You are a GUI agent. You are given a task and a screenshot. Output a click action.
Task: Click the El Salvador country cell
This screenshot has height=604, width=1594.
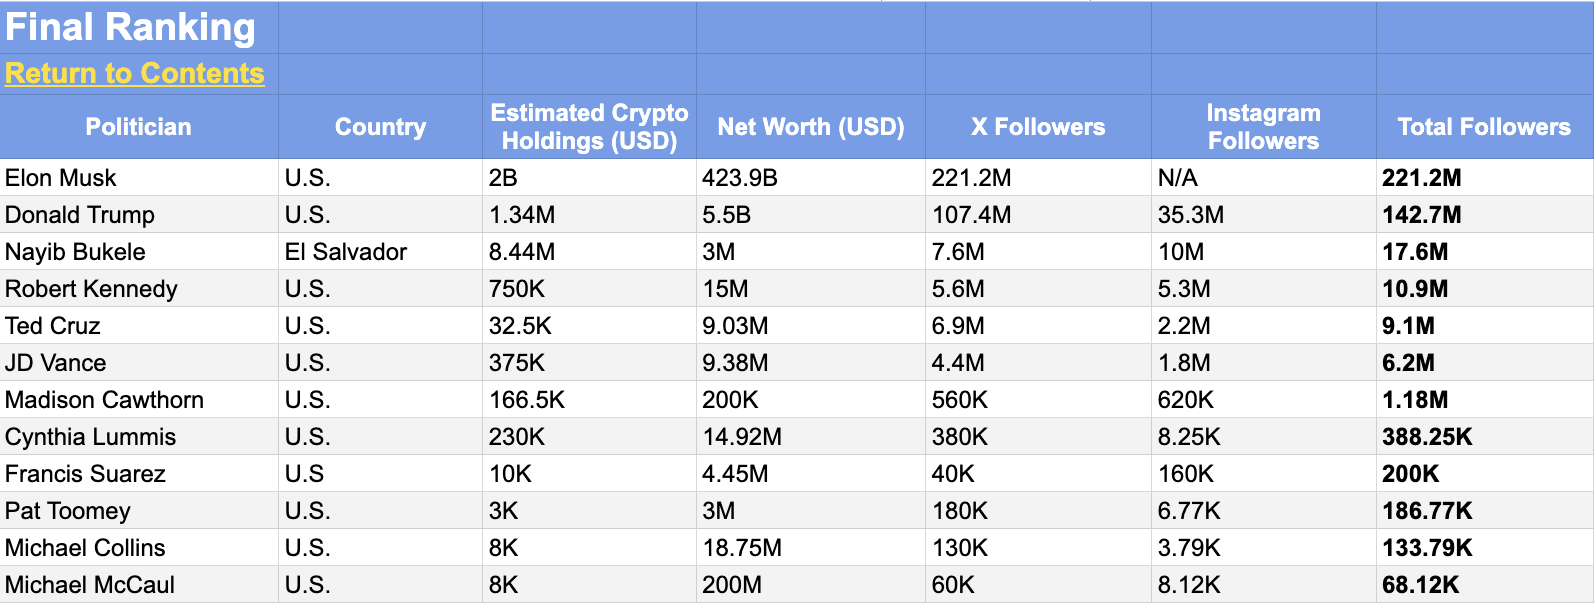346,252
